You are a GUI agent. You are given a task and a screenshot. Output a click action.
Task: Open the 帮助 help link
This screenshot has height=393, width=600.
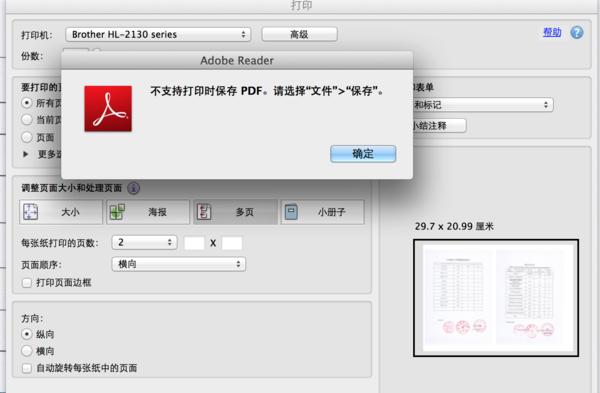552,33
